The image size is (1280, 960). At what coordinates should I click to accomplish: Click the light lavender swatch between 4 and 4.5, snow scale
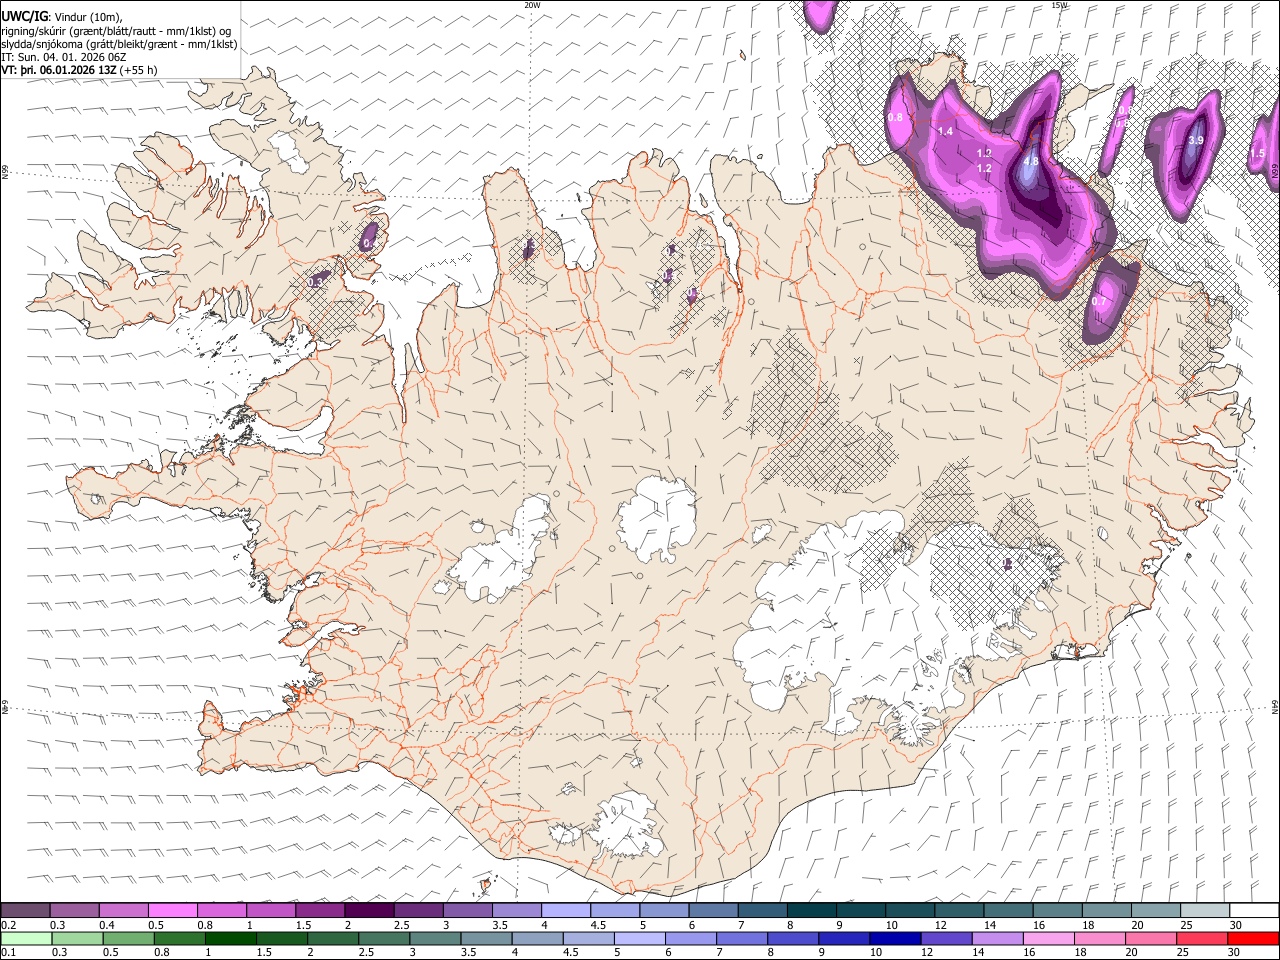click(566, 911)
